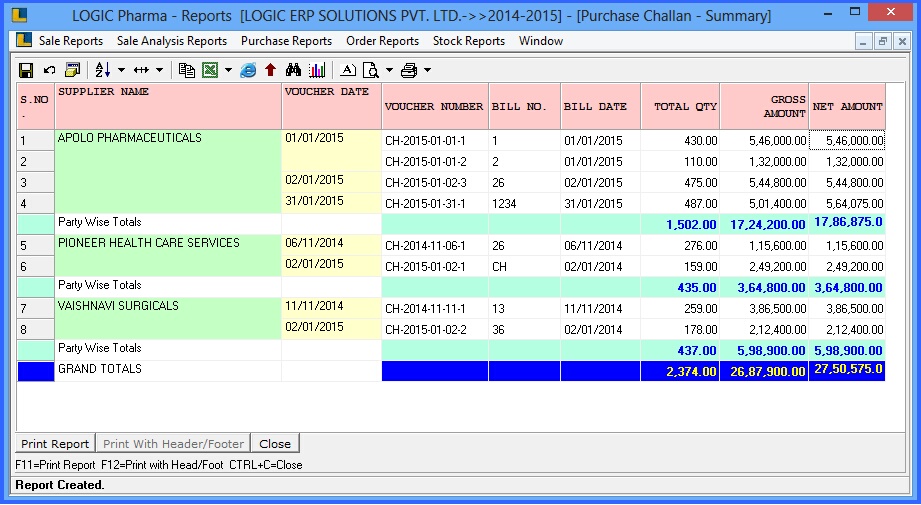This screenshot has height=505, width=921.
Task: Click the VOUCHER DATE column header
Action: pos(332,106)
